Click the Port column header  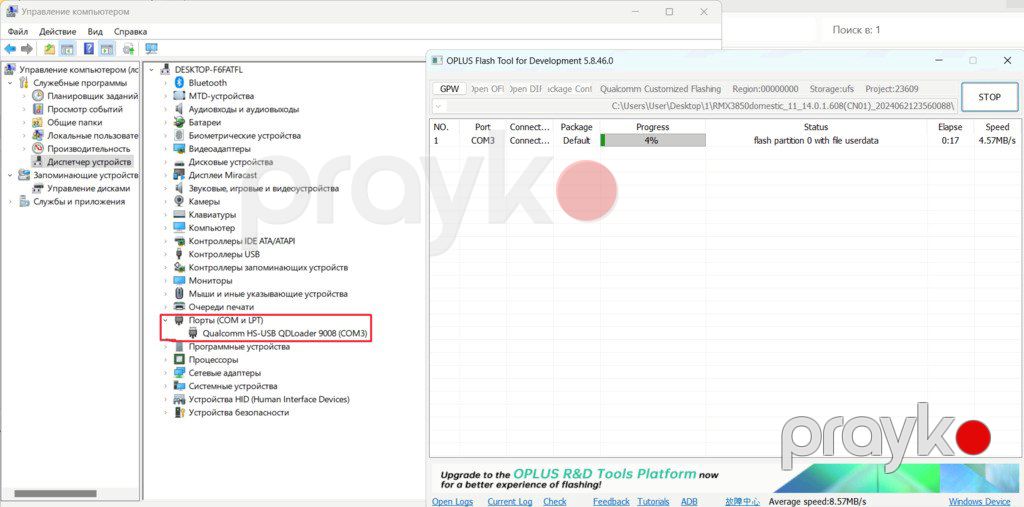pos(483,127)
